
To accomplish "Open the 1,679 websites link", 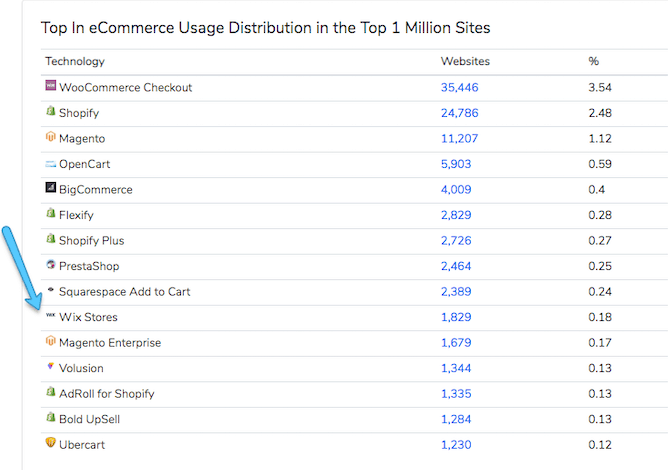I will pyautogui.click(x=456, y=343).
